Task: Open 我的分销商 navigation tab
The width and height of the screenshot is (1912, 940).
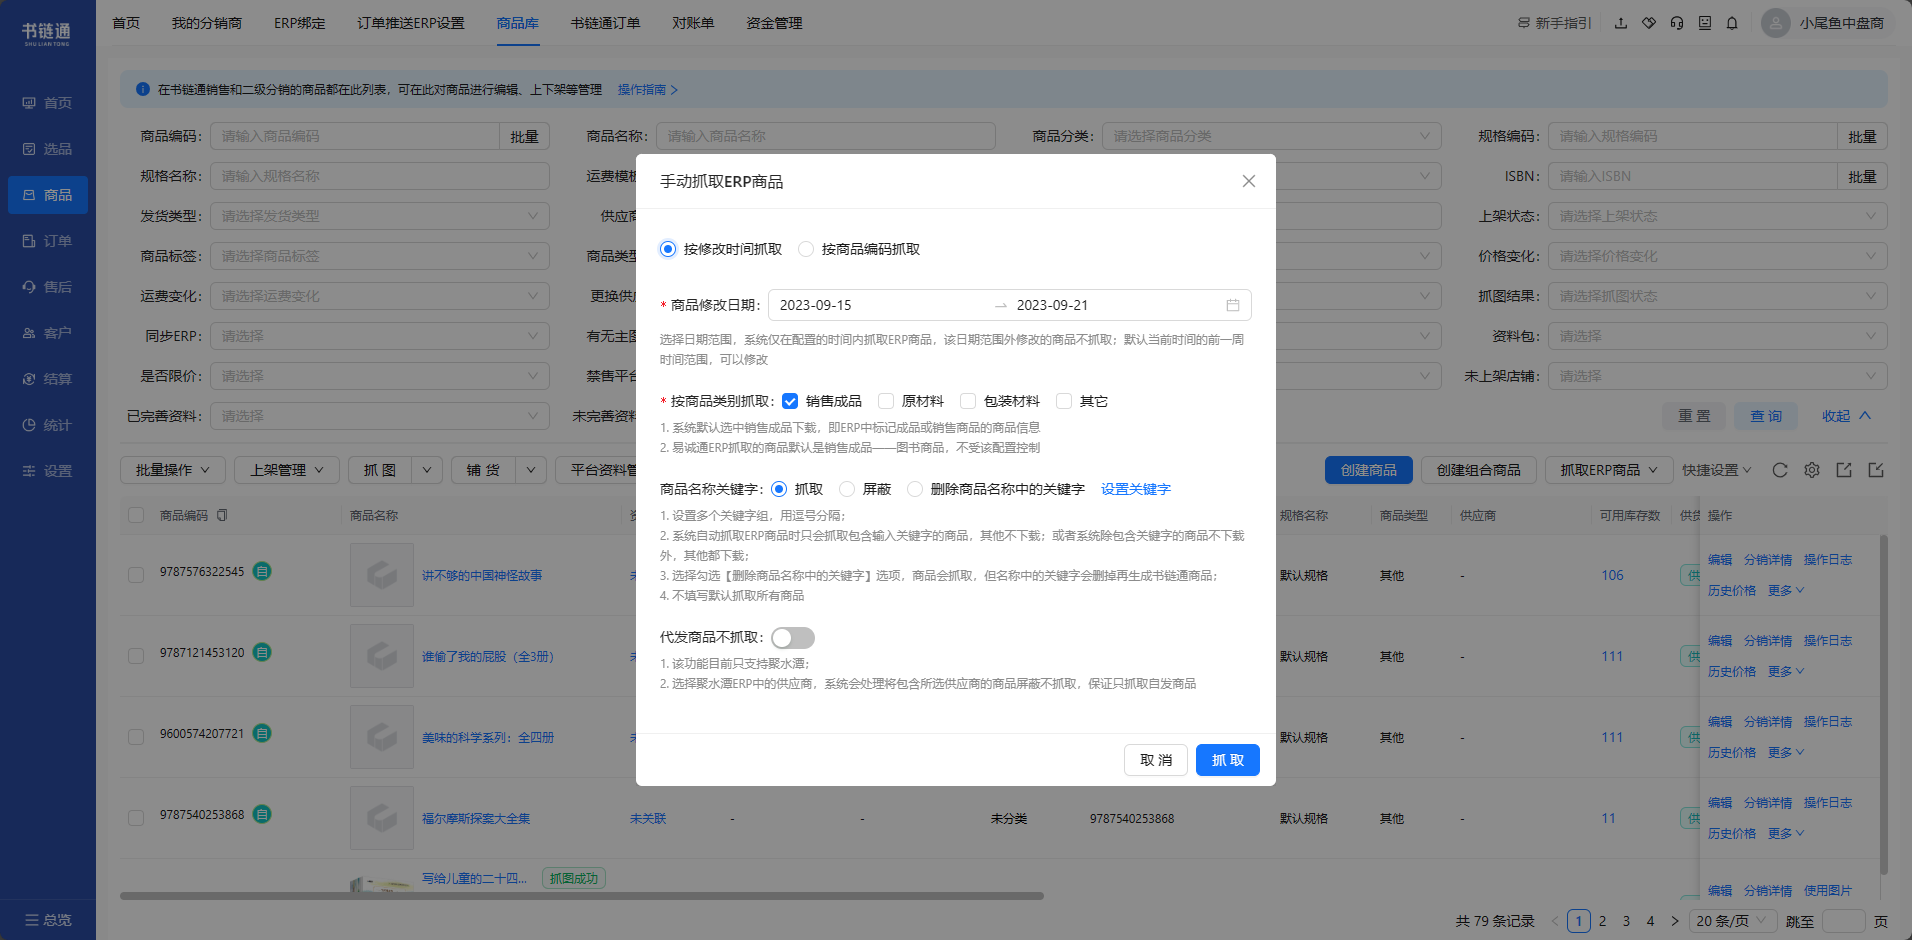Action: tap(207, 23)
